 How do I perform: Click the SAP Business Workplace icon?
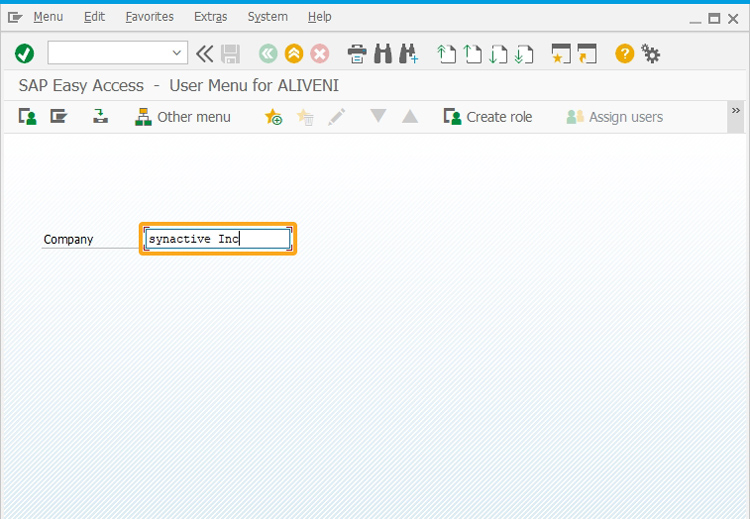(100, 116)
